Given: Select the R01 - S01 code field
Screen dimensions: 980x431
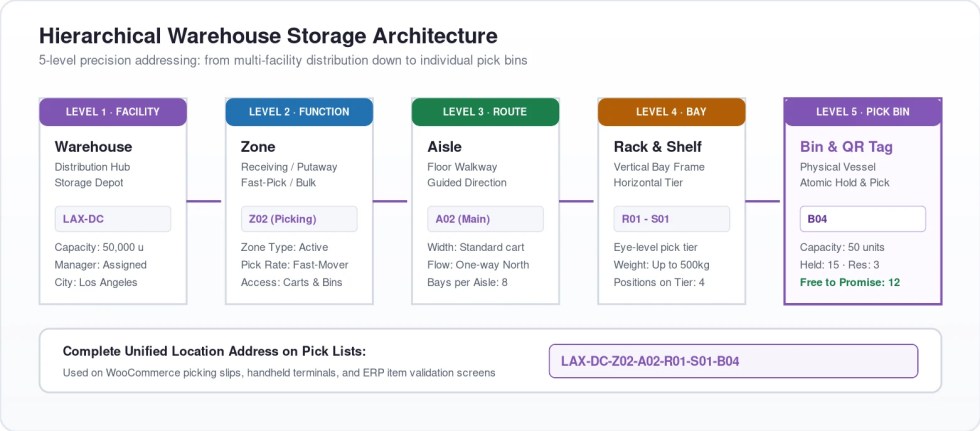Looking at the screenshot, I should point(671,219).
